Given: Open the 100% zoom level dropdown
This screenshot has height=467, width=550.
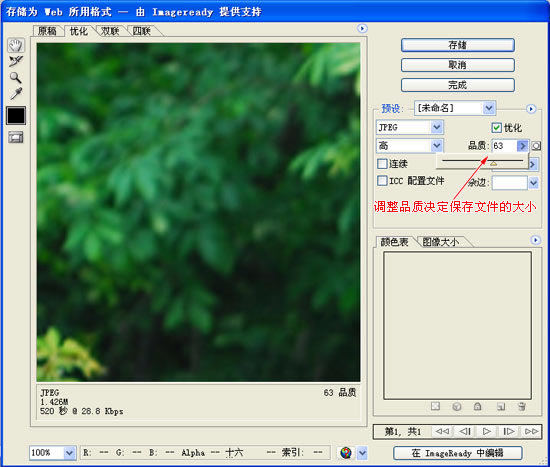Looking at the screenshot, I should pos(53,453).
